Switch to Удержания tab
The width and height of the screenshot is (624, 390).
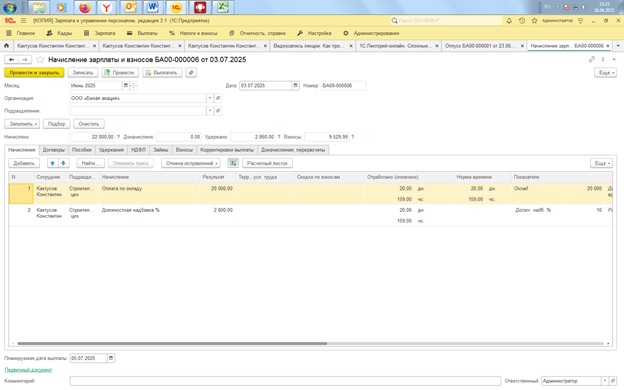click(111, 150)
